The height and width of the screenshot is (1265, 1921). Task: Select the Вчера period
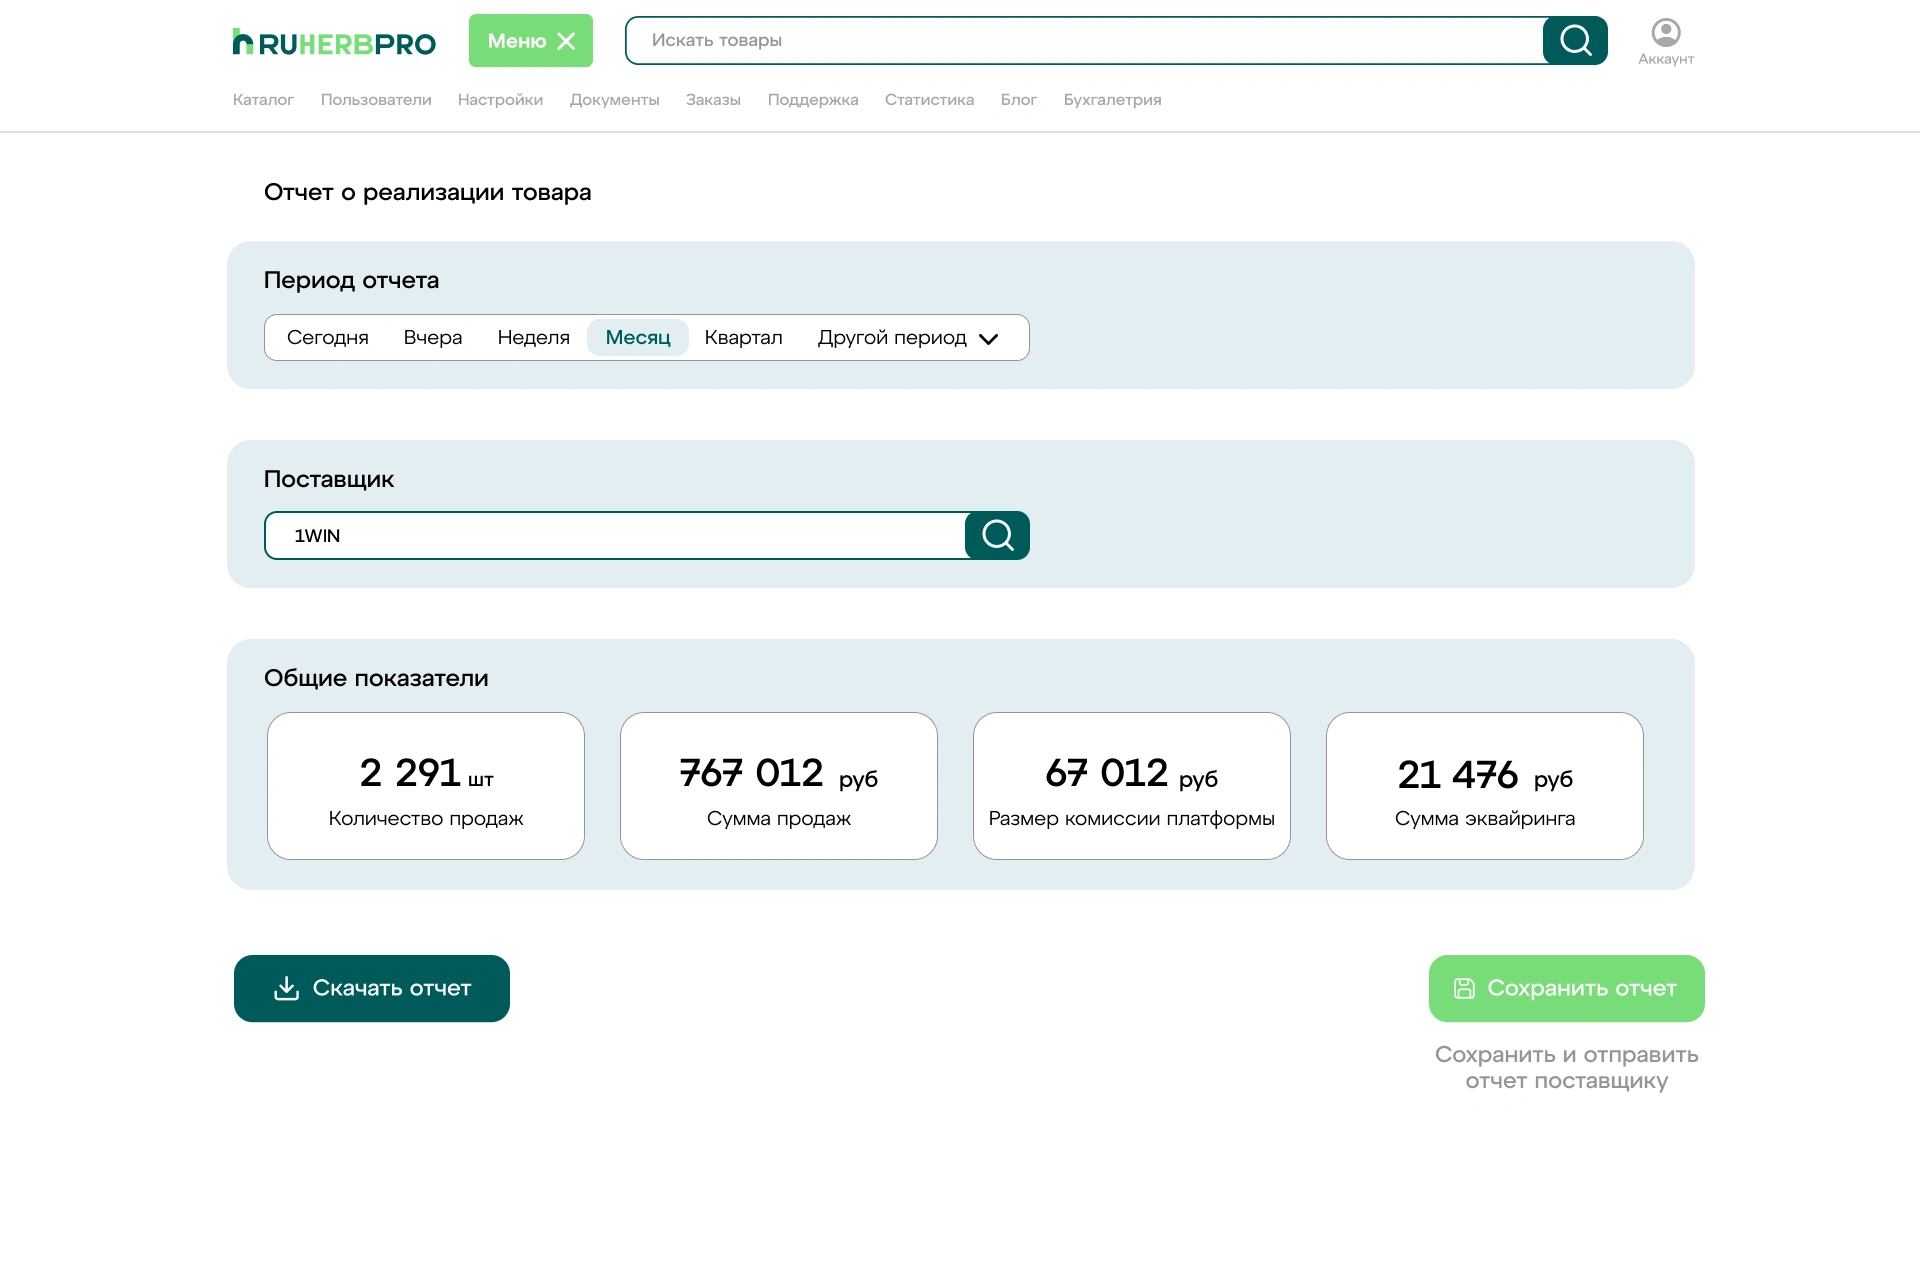(433, 337)
